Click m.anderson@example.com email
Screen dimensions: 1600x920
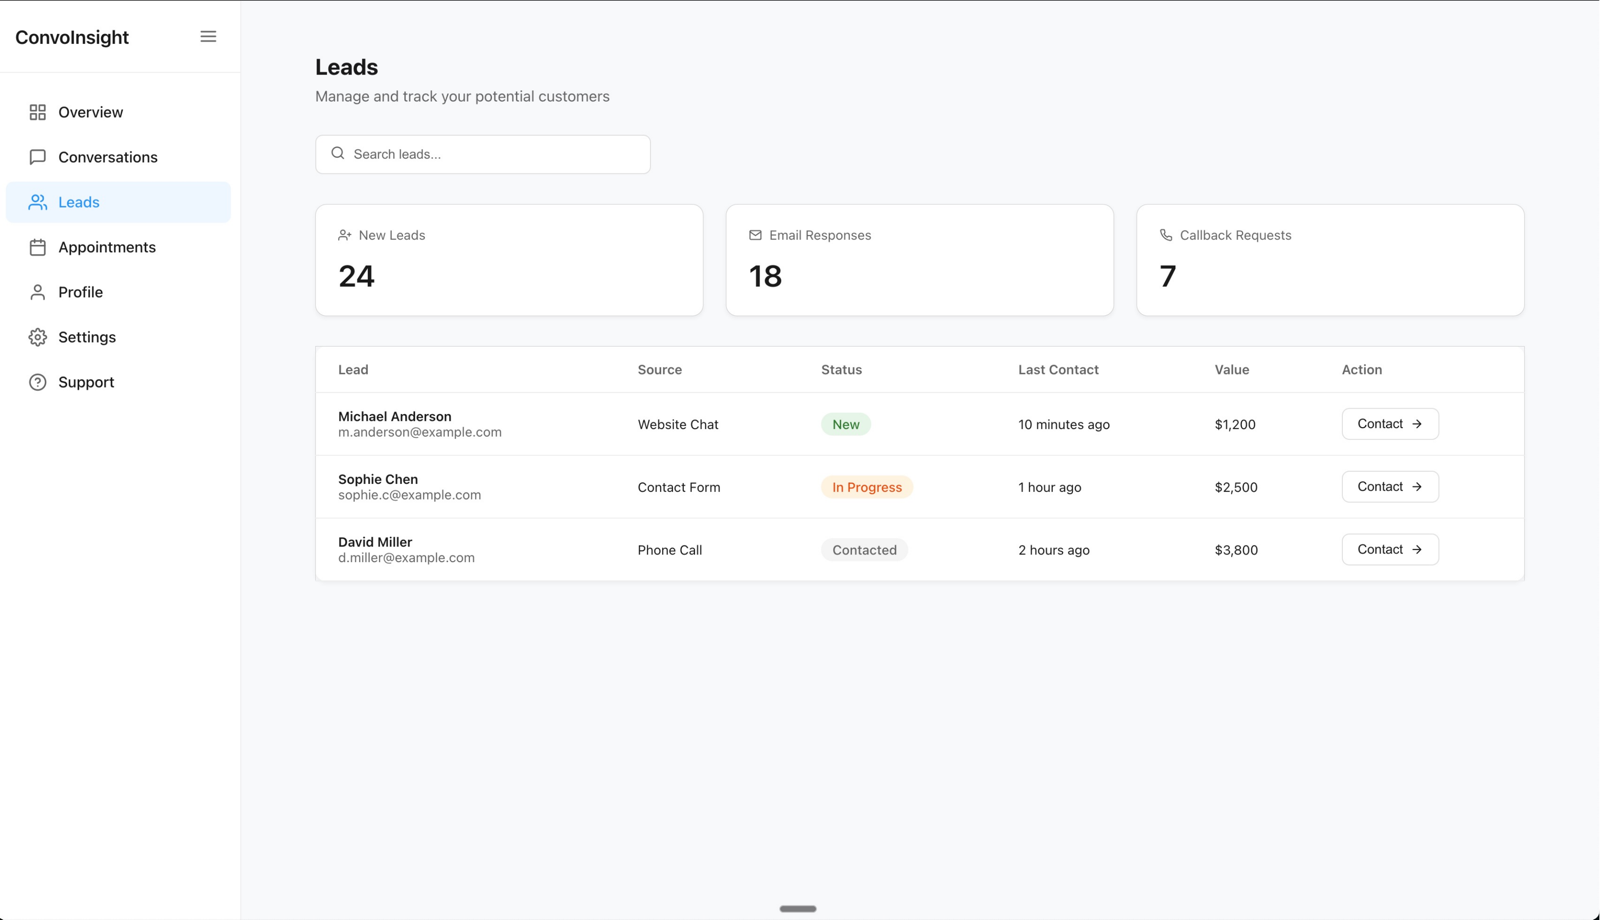420,432
